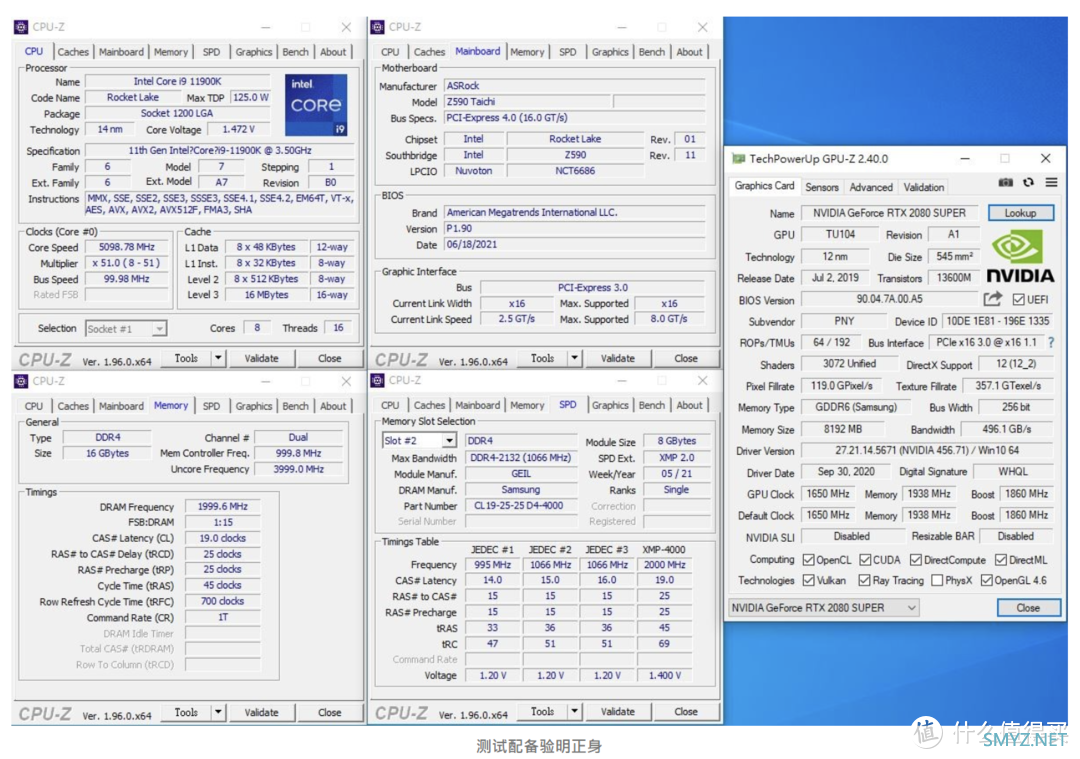
Task: Toggle the DirectCompute checkbox
Action: tap(915, 560)
